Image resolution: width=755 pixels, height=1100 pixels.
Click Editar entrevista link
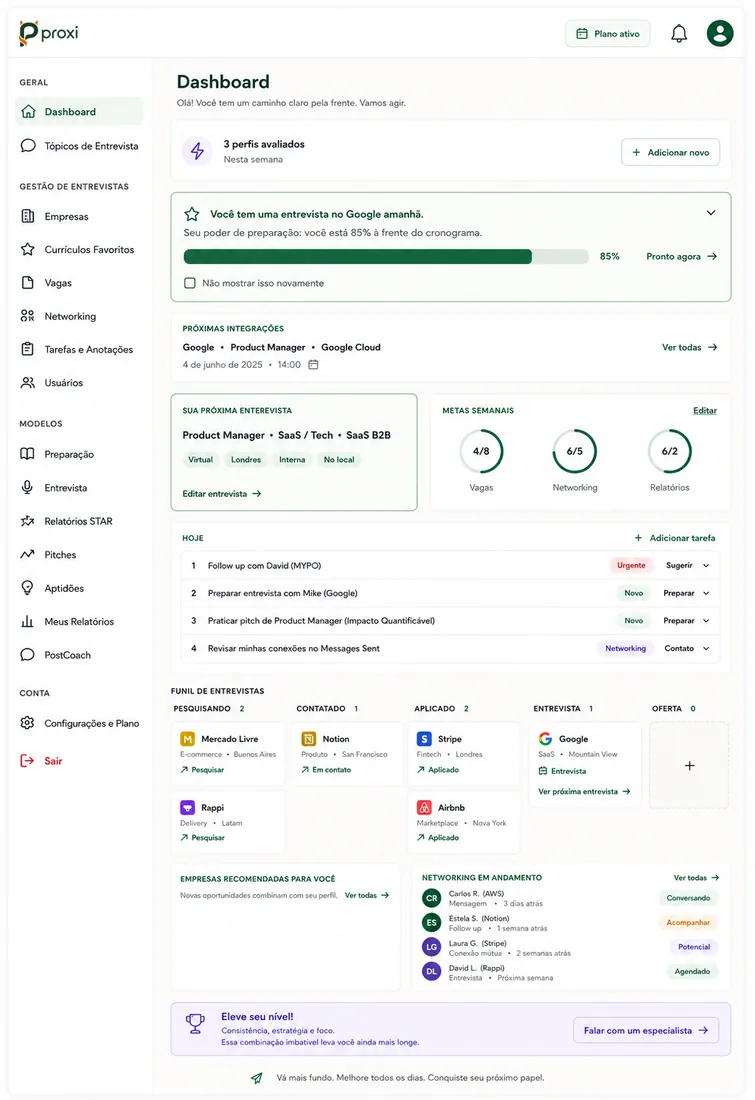point(222,494)
